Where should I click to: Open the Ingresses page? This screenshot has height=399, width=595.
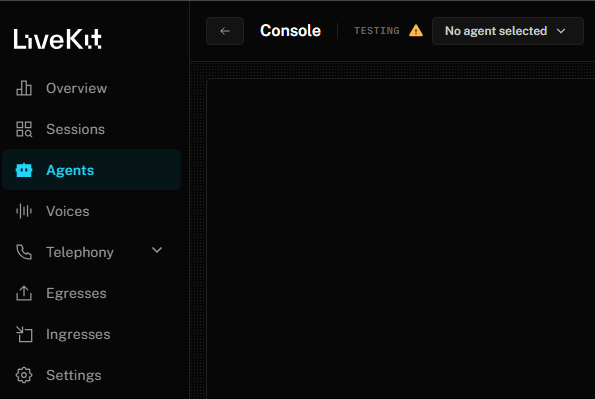(91, 334)
